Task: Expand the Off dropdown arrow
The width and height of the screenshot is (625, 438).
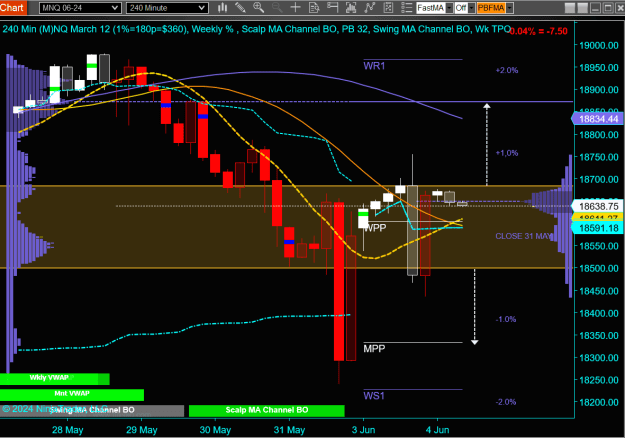Action: tap(472, 8)
